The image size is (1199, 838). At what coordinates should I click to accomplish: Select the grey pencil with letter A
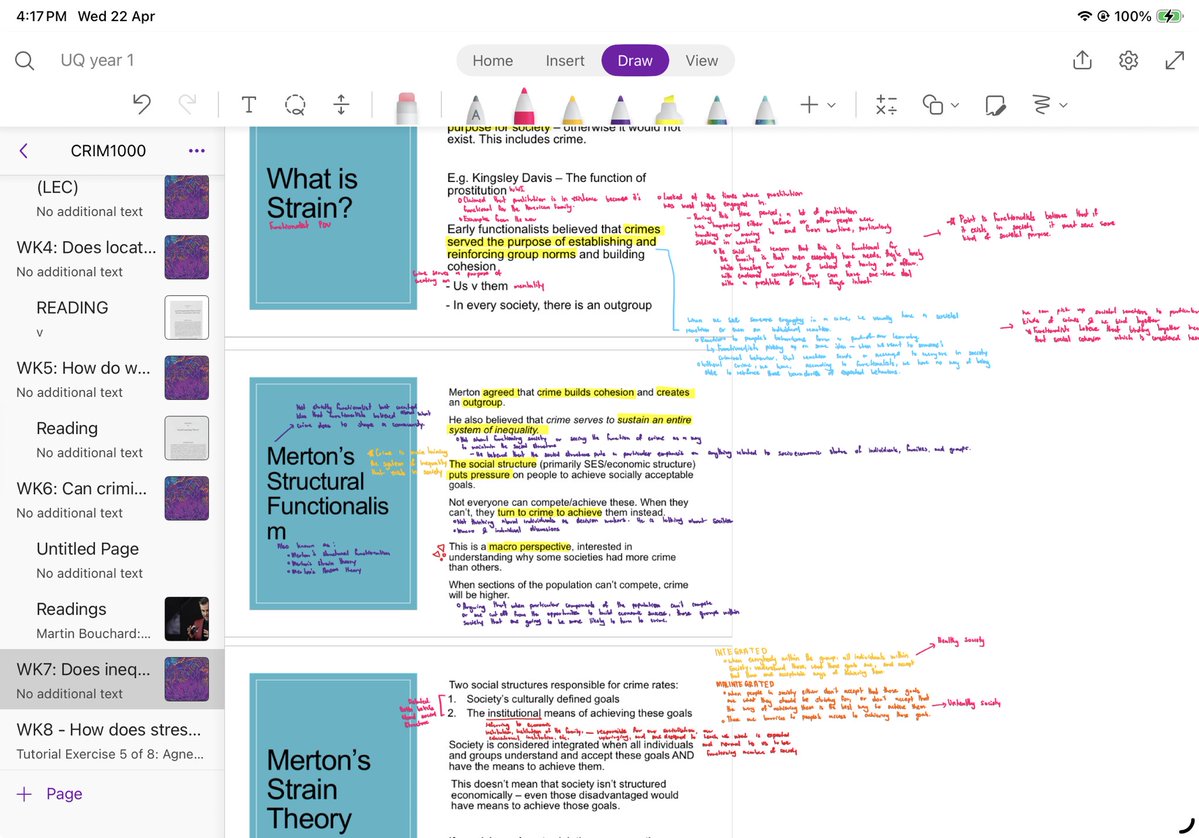click(476, 109)
